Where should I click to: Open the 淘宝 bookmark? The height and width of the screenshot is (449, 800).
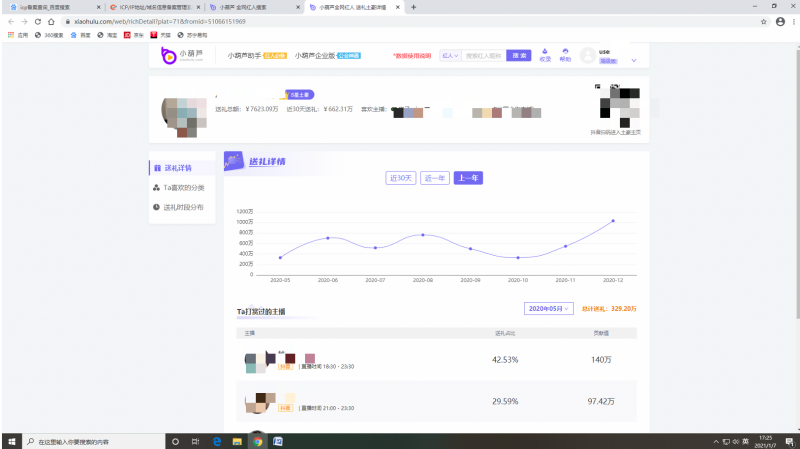click(x=107, y=35)
